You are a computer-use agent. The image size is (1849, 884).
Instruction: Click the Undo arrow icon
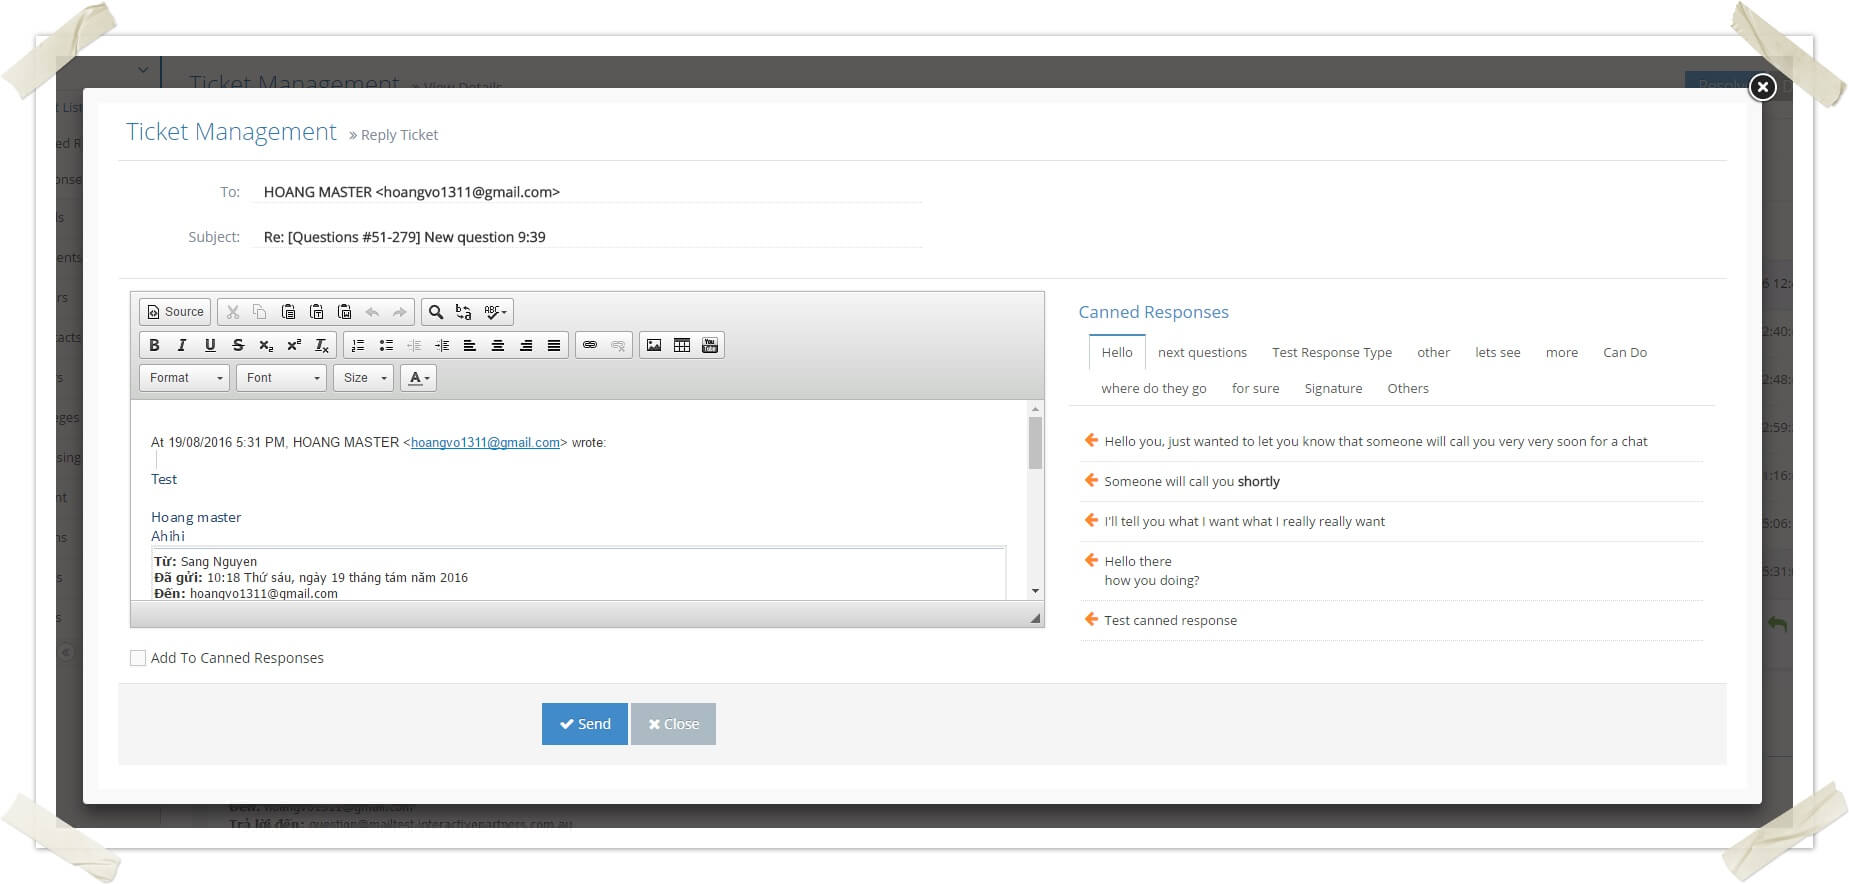point(372,312)
